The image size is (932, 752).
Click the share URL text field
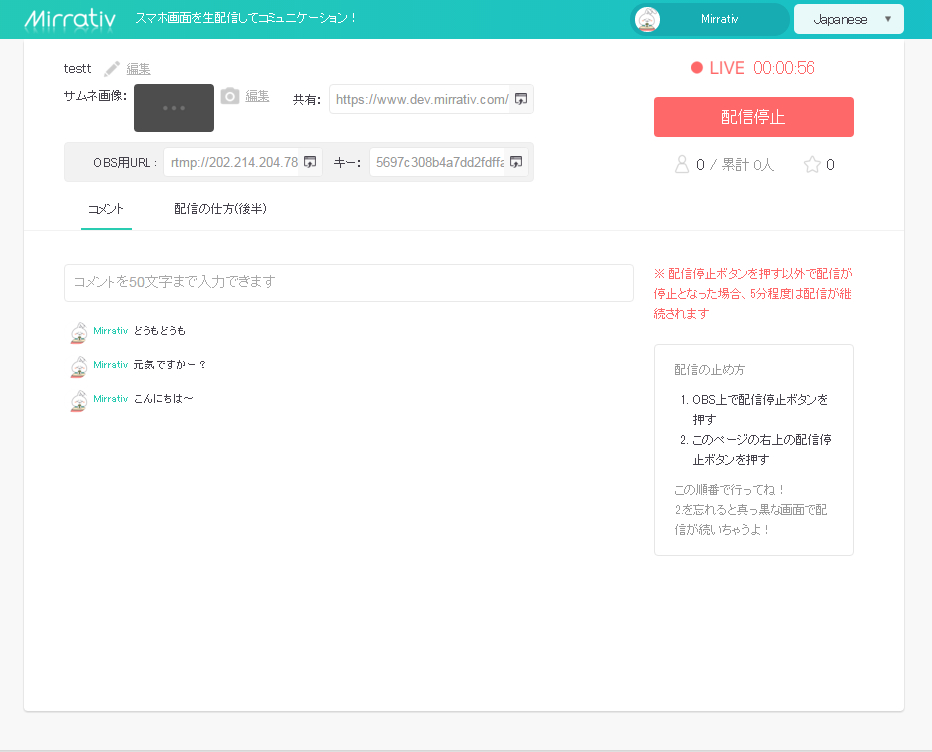tap(421, 99)
